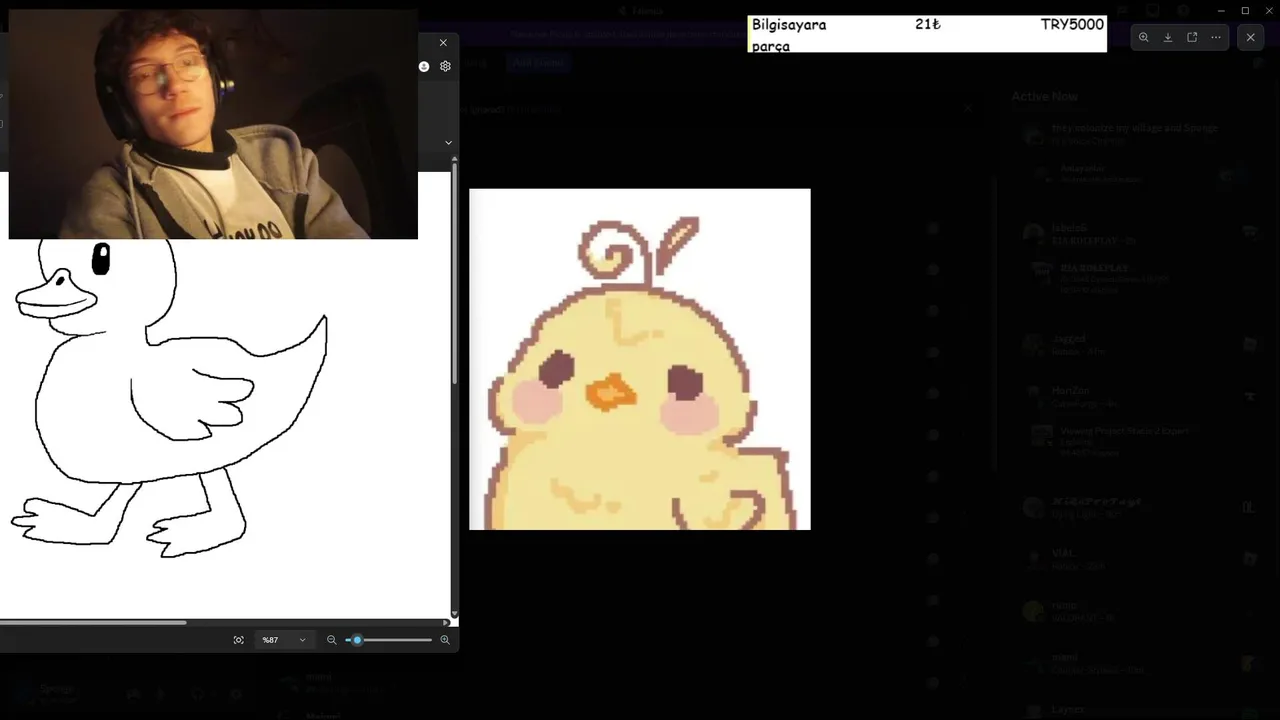
Task: Collapse the Paint ribbon chevron
Action: [x=448, y=143]
